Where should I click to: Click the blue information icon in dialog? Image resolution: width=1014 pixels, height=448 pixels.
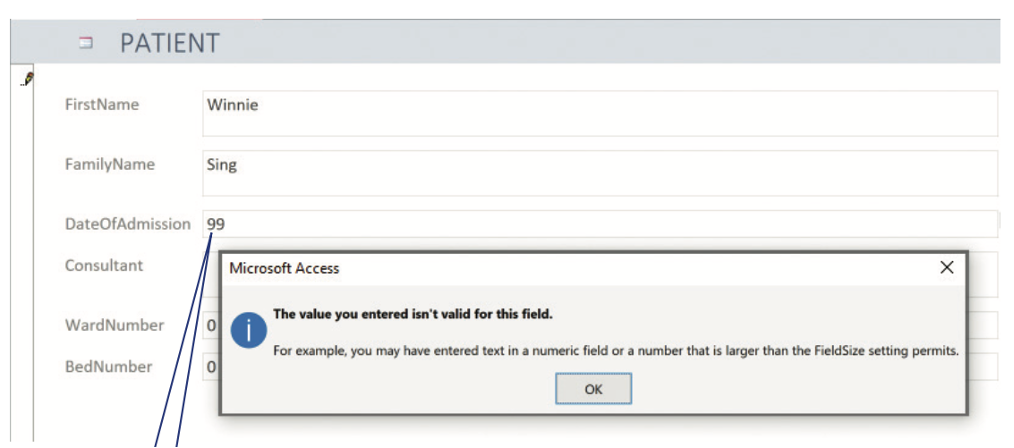[x=249, y=330]
